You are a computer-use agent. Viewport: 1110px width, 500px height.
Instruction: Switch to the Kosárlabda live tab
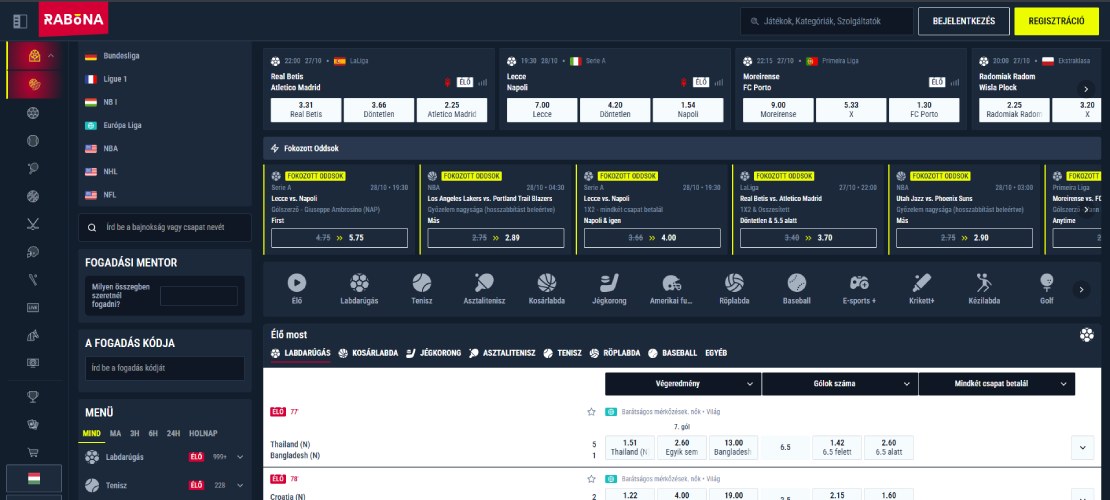(x=368, y=353)
